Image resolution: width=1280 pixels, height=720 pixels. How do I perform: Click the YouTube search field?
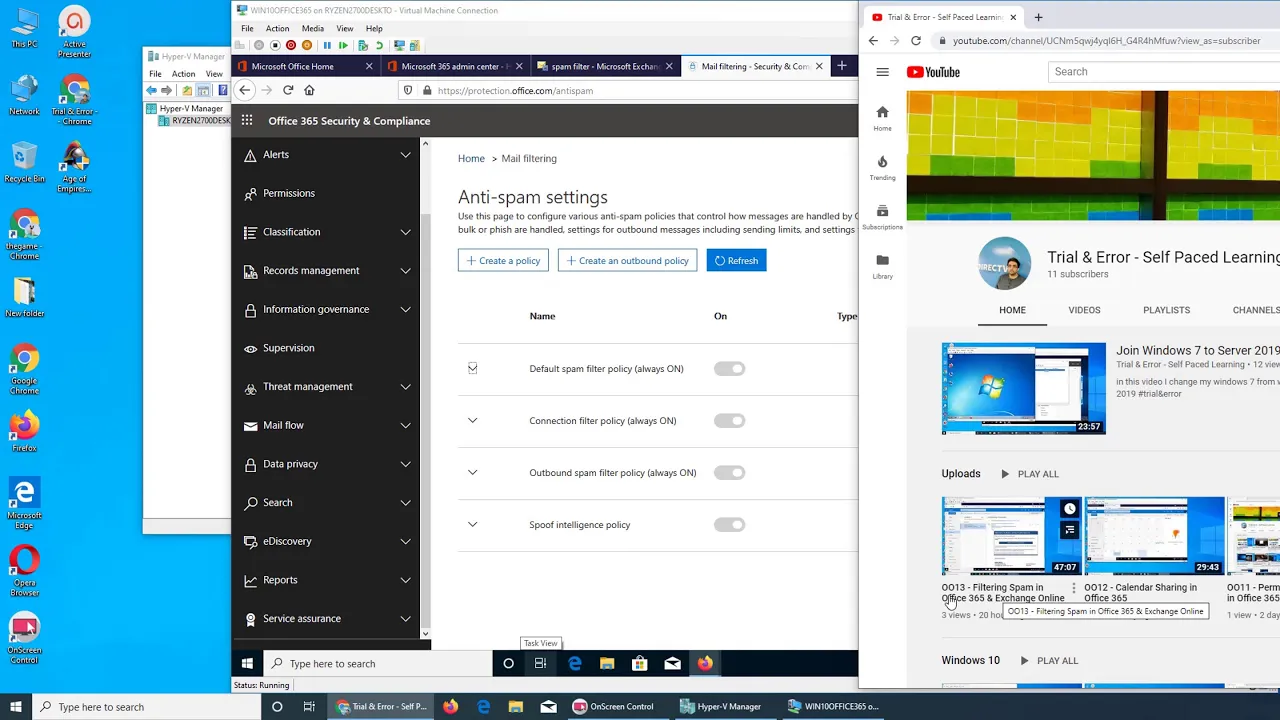pyautogui.click(x=1165, y=72)
